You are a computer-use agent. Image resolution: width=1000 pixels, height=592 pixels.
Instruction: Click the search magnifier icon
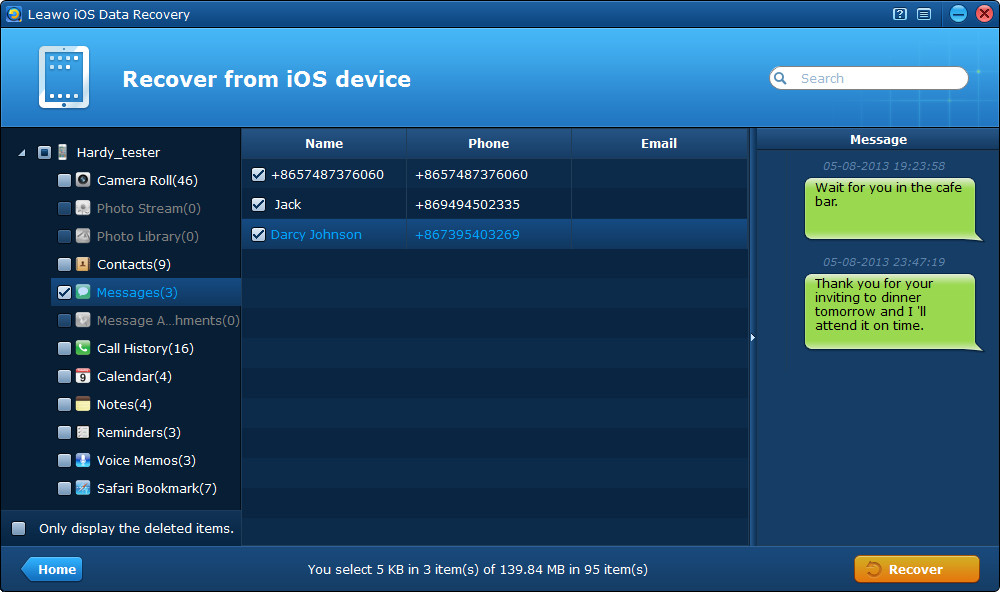(x=780, y=78)
